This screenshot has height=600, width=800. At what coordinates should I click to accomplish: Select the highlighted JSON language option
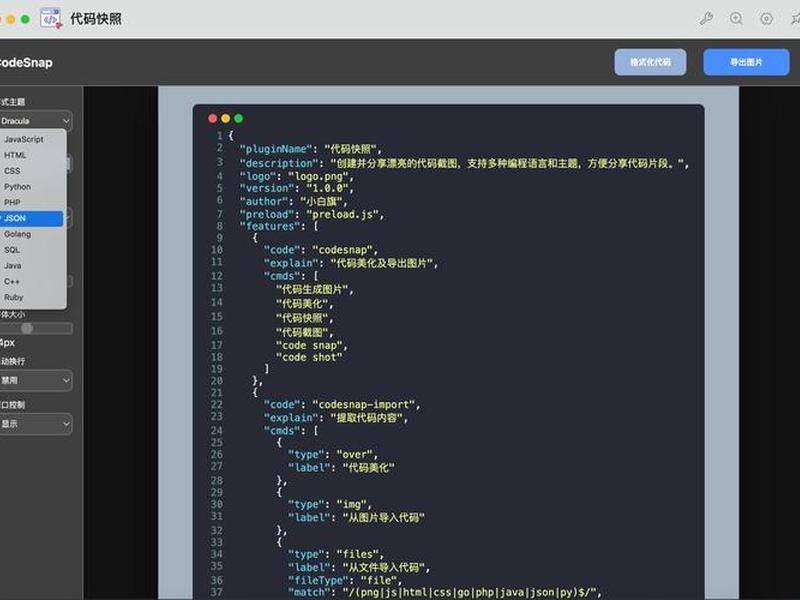pos(32,218)
